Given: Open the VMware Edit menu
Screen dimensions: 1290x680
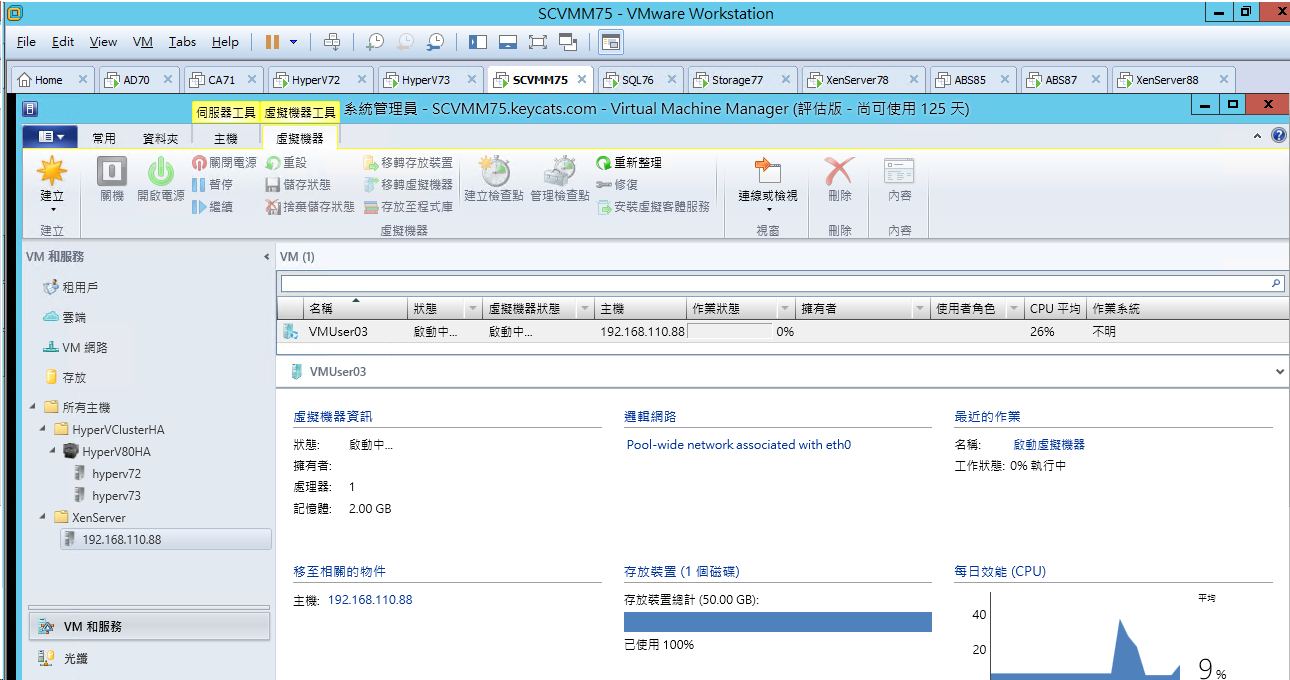Looking at the screenshot, I should [63, 42].
